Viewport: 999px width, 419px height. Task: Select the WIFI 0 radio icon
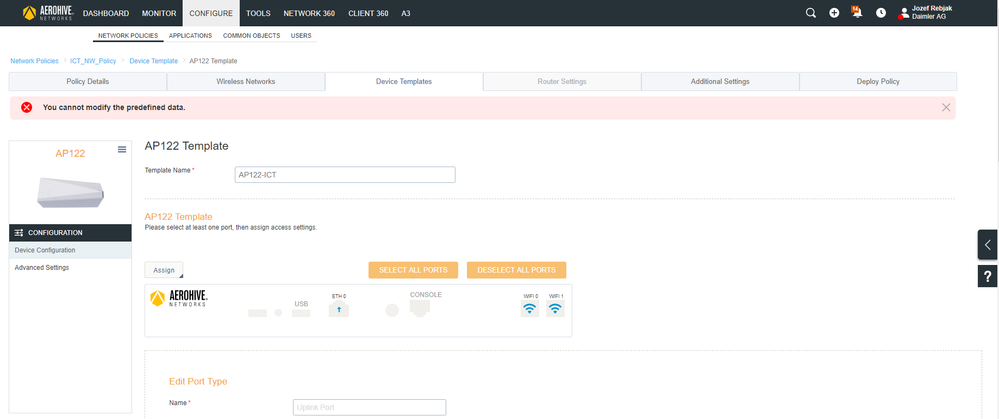(x=529, y=309)
